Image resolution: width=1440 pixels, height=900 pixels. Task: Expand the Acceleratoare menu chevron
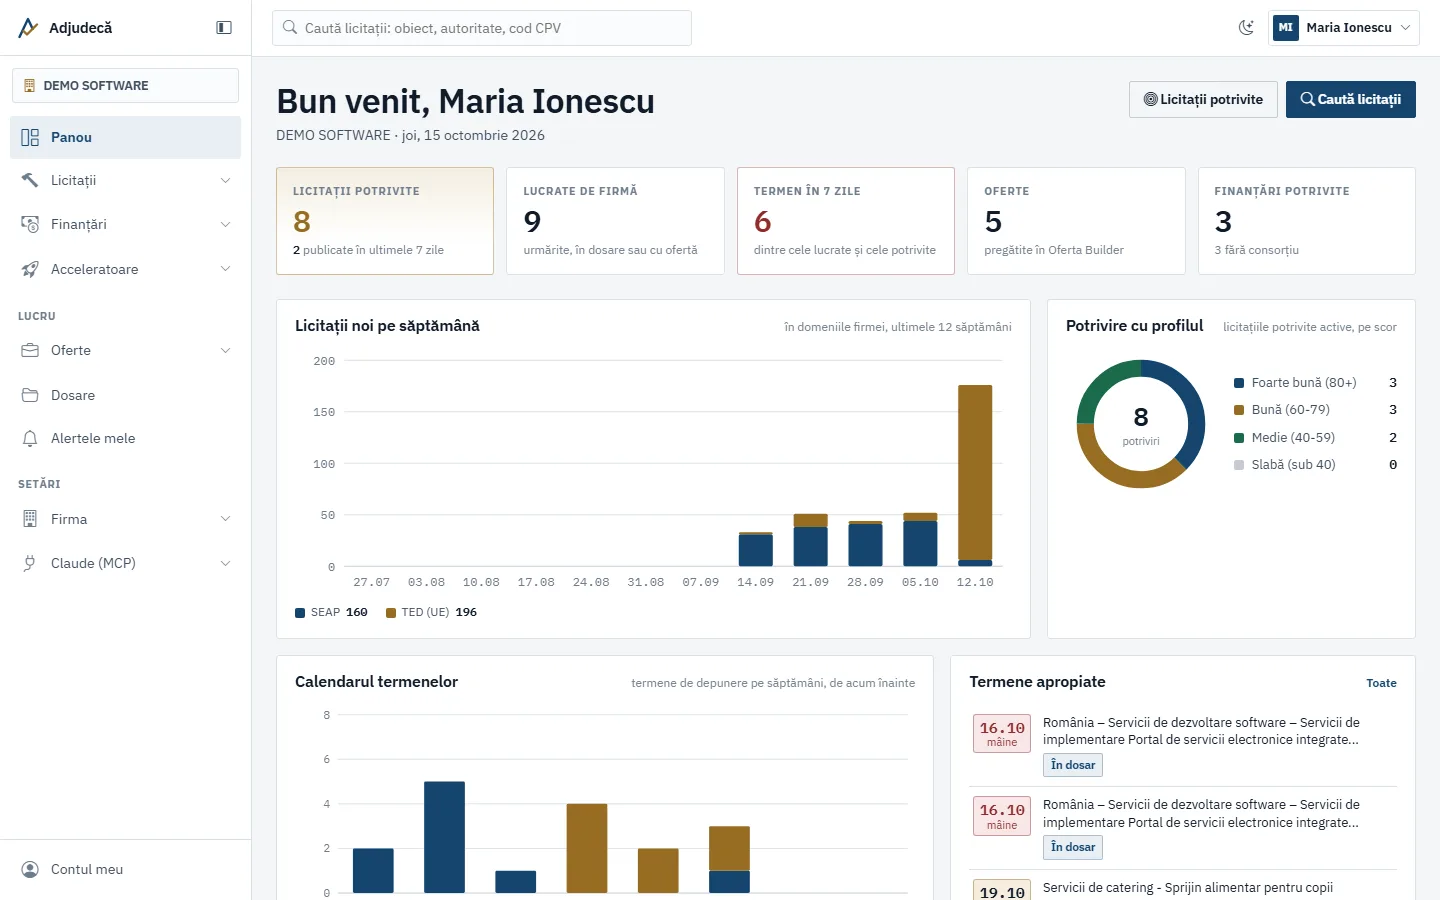(225, 269)
